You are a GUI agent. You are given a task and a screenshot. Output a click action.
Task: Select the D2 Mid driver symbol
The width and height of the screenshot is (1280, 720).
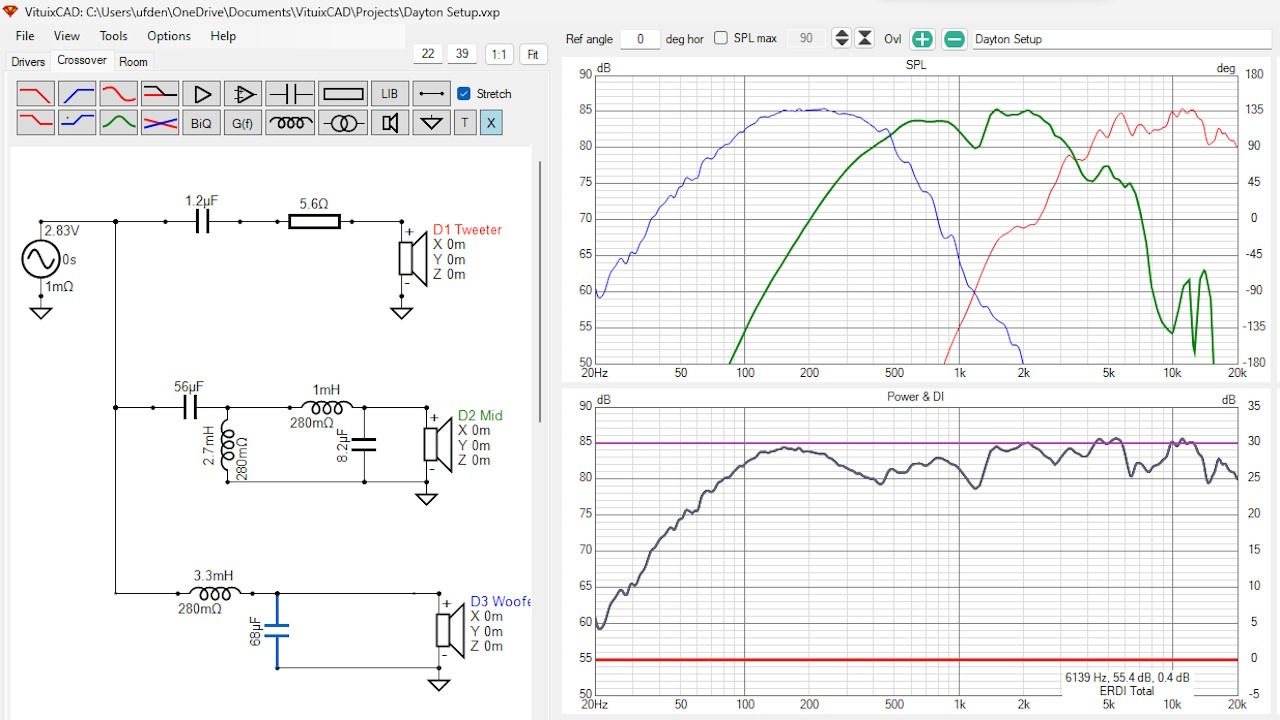(438, 444)
